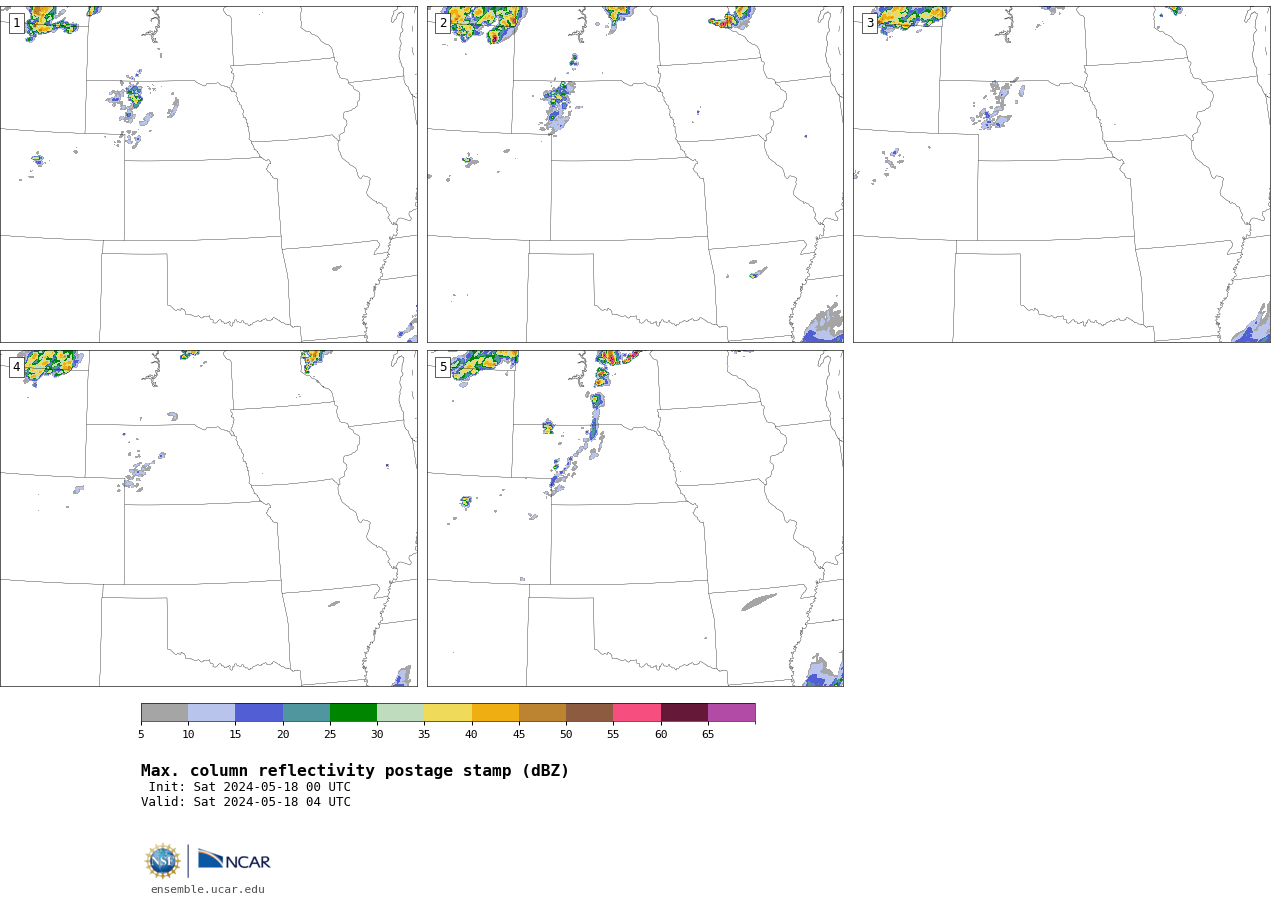Click the colorbar tick label 30
The width and height of the screenshot is (1280, 901).
[x=377, y=735]
